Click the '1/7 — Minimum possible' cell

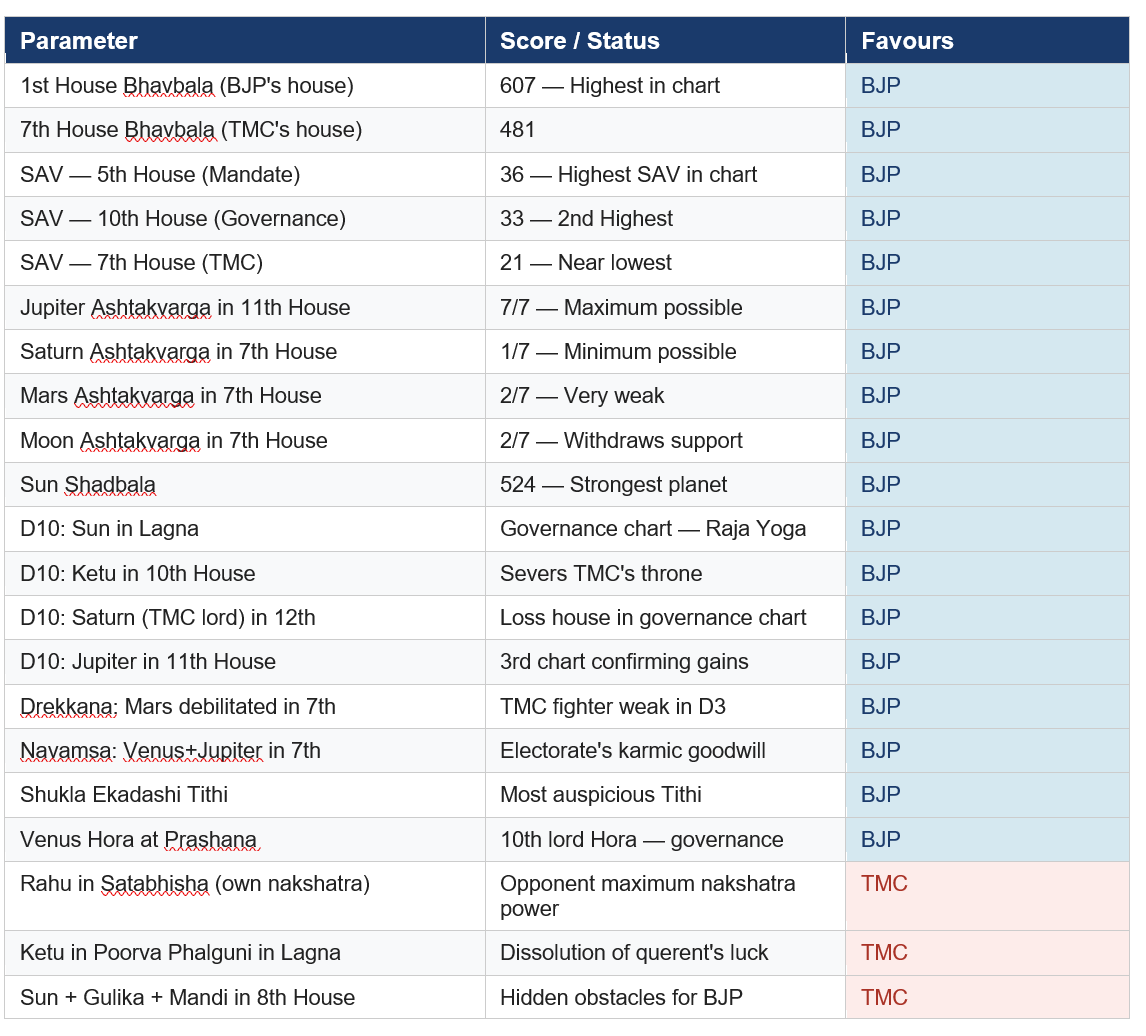tap(618, 352)
